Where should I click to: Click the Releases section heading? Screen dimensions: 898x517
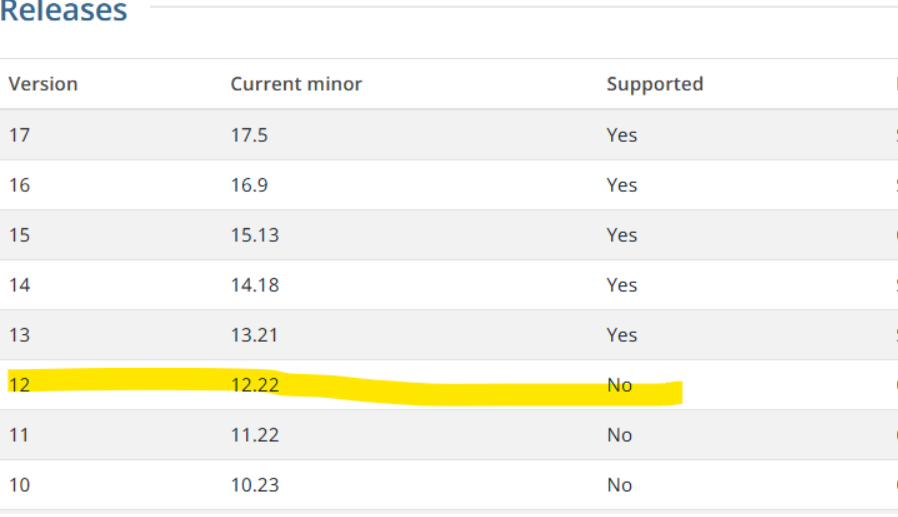pyautogui.click(x=64, y=12)
